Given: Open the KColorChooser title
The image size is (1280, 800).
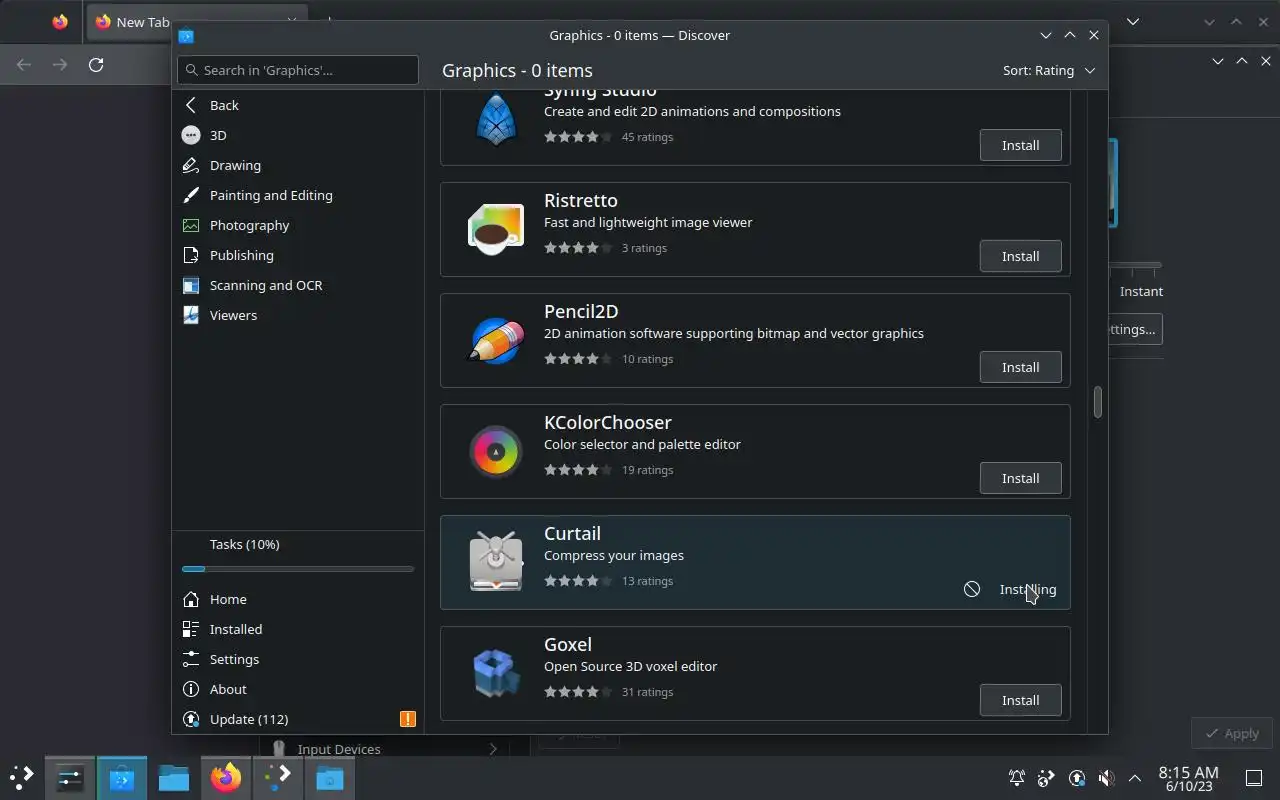Looking at the screenshot, I should coord(608,422).
